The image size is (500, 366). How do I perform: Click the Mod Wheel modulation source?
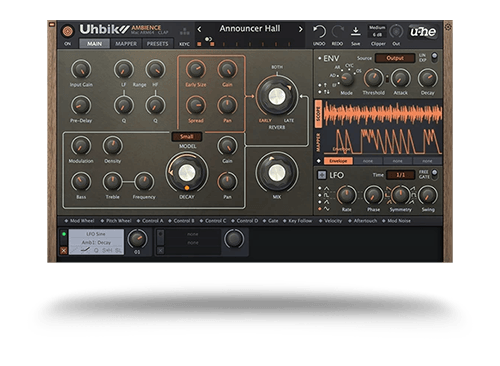(x=79, y=221)
